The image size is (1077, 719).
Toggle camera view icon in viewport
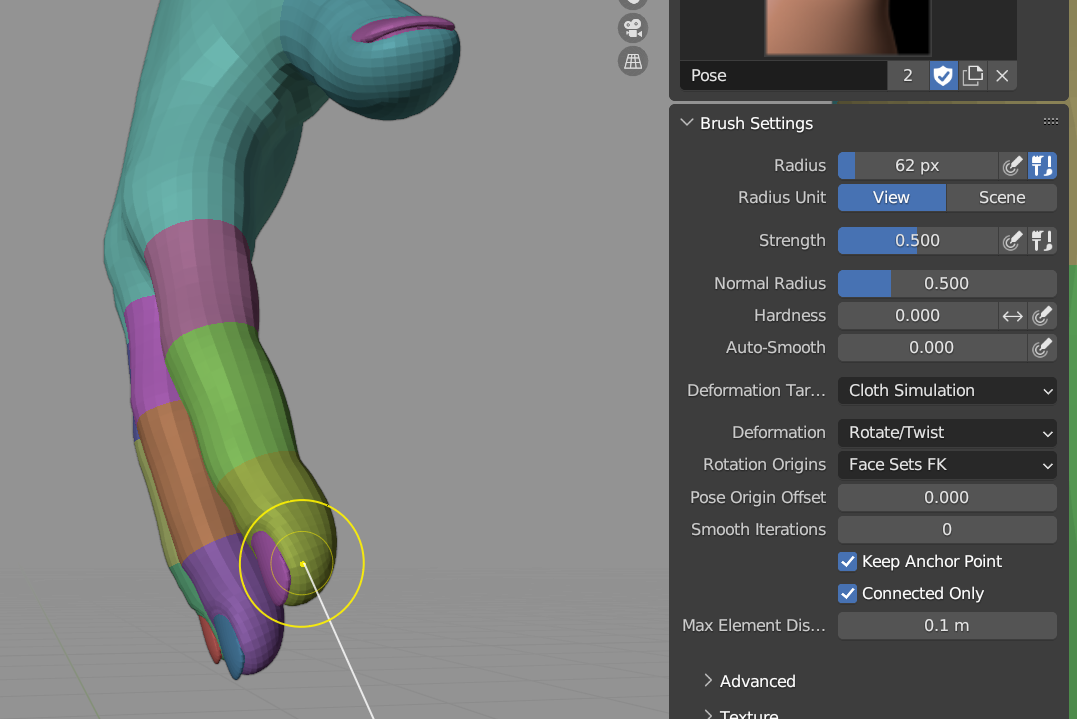[x=633, y=28]
